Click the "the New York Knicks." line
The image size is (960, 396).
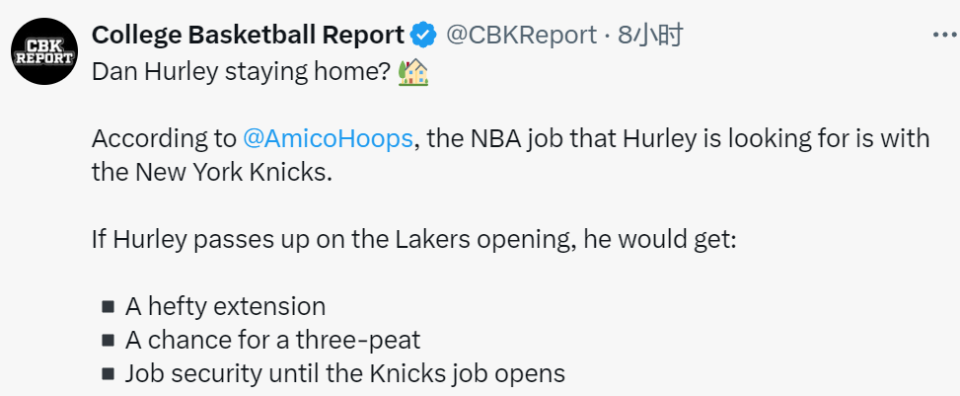212,173
